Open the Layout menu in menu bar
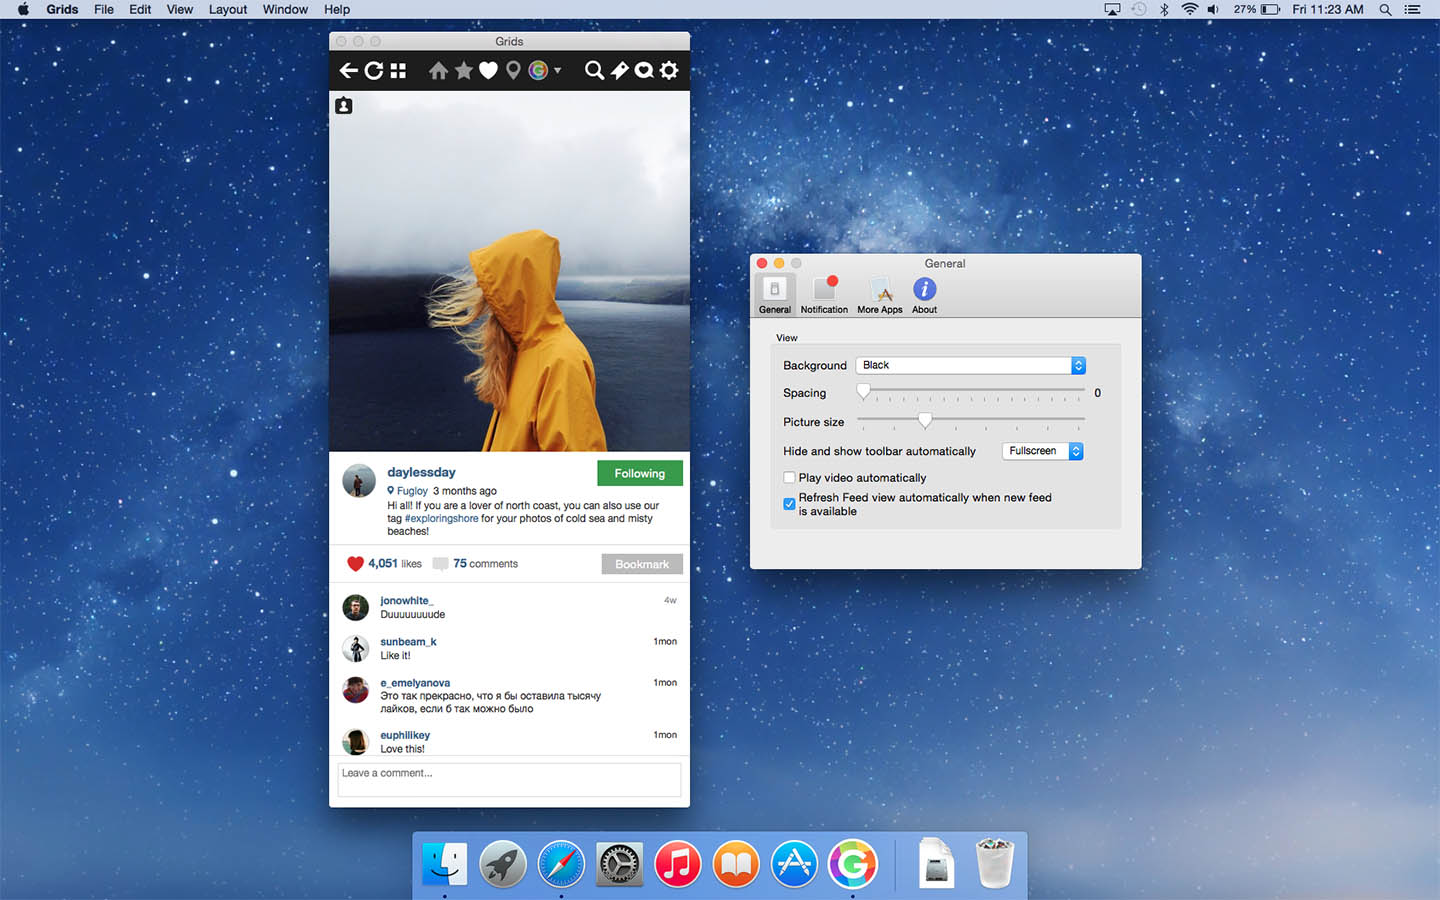The image size is (1440, 900). point(227,9)
